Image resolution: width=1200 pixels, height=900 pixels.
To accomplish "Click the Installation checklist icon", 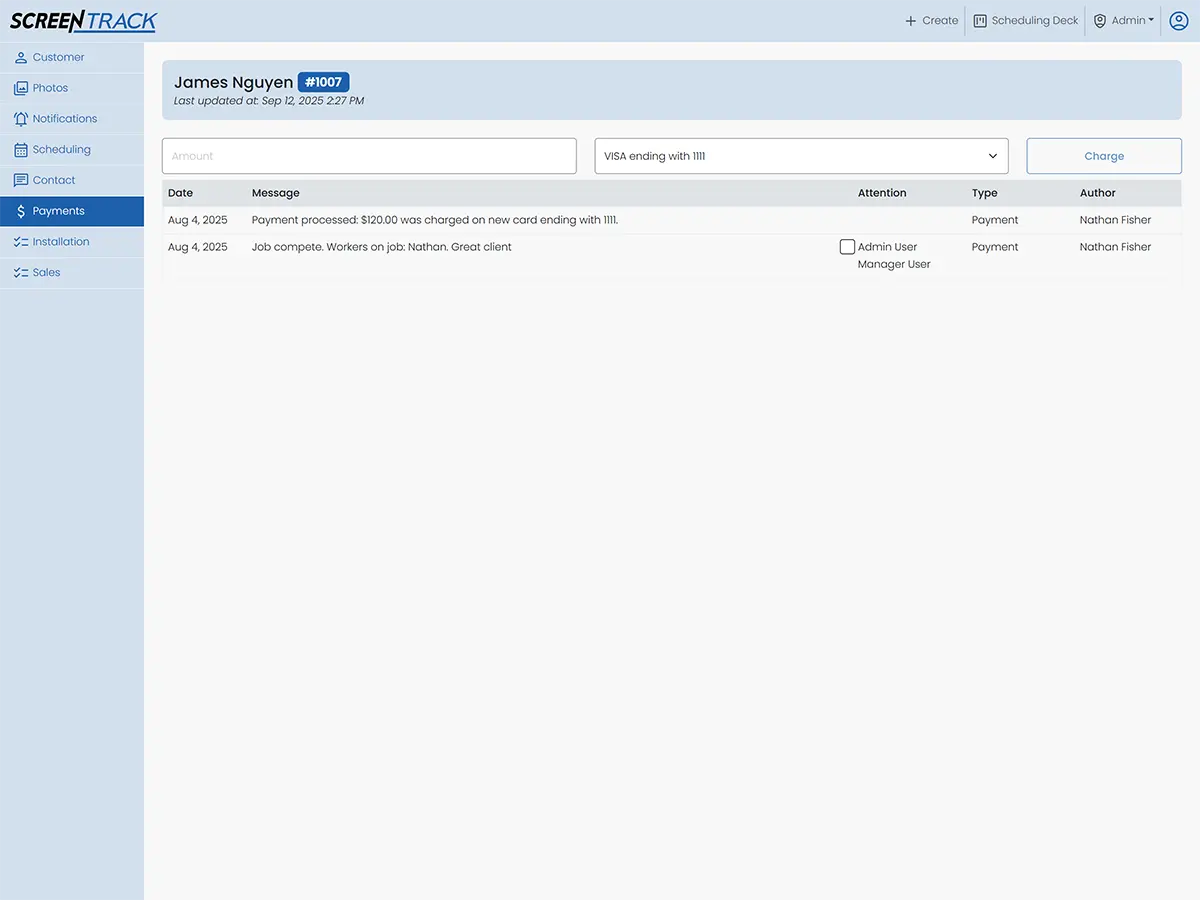I will [21, 242].
